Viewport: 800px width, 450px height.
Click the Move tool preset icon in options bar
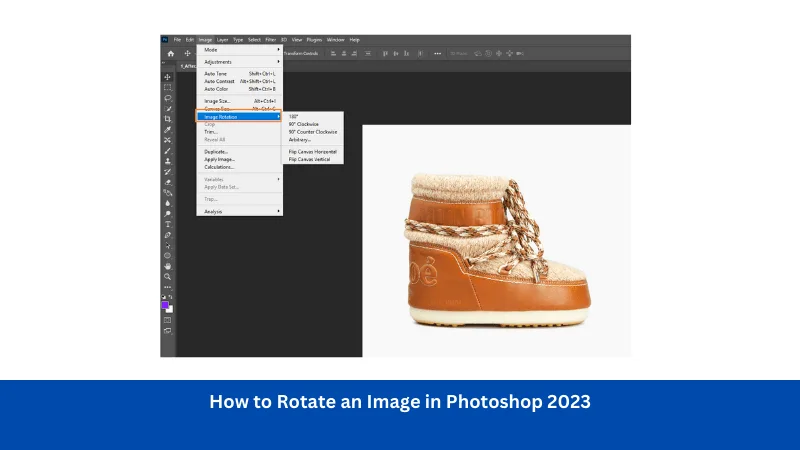point(187,54)
